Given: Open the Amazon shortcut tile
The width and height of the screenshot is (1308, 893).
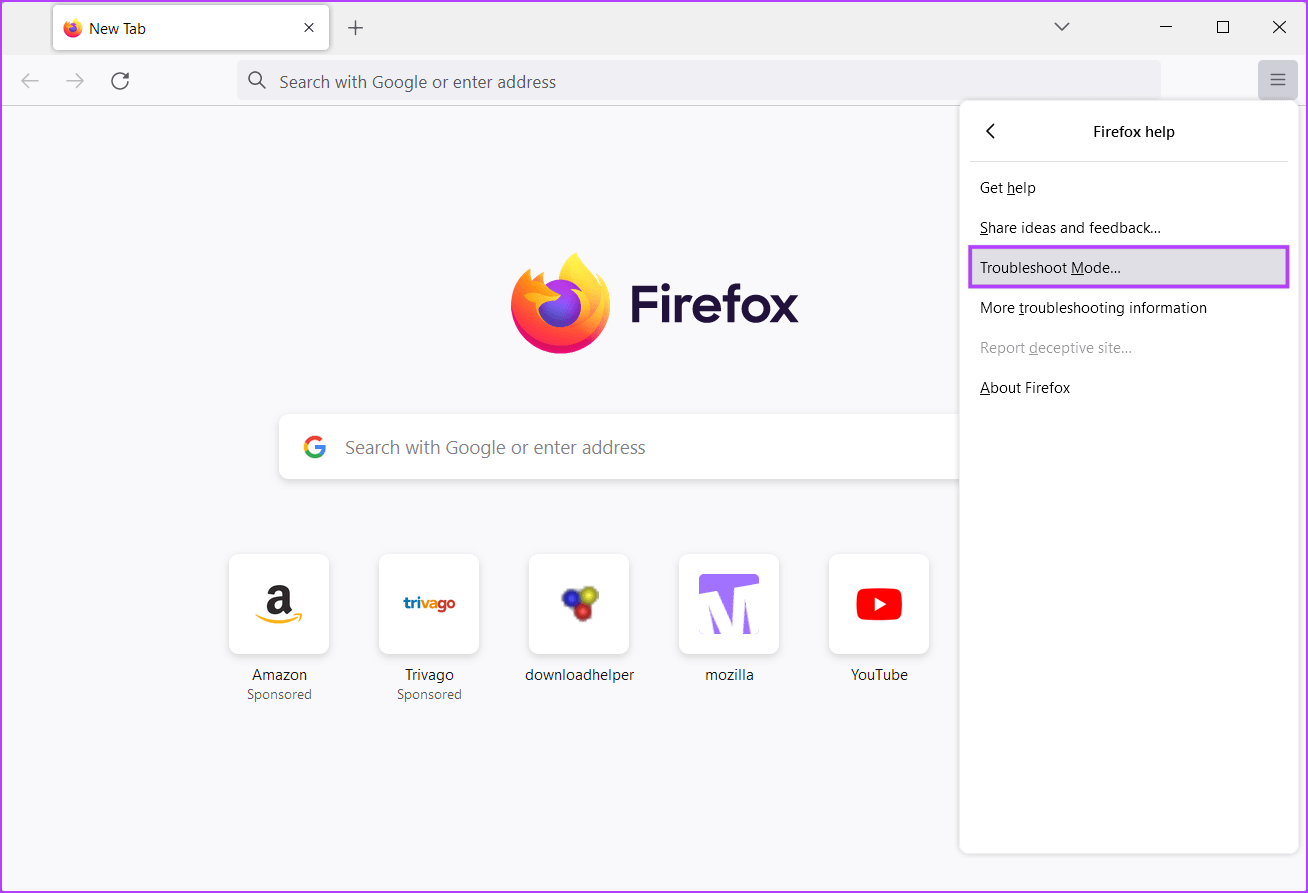Looking at the screenshot, I should point(279,604).
